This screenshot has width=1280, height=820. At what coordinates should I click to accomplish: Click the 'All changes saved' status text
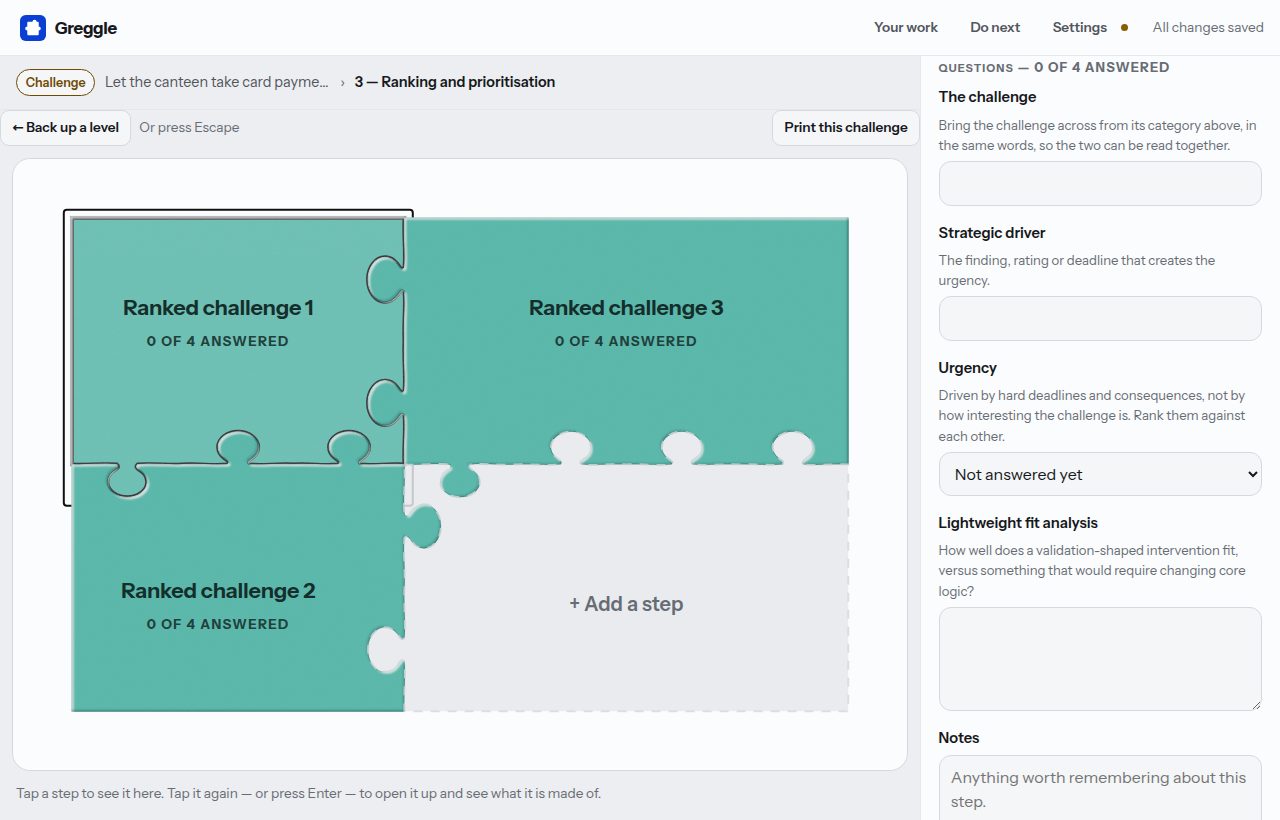click(x=1208, y=28)
